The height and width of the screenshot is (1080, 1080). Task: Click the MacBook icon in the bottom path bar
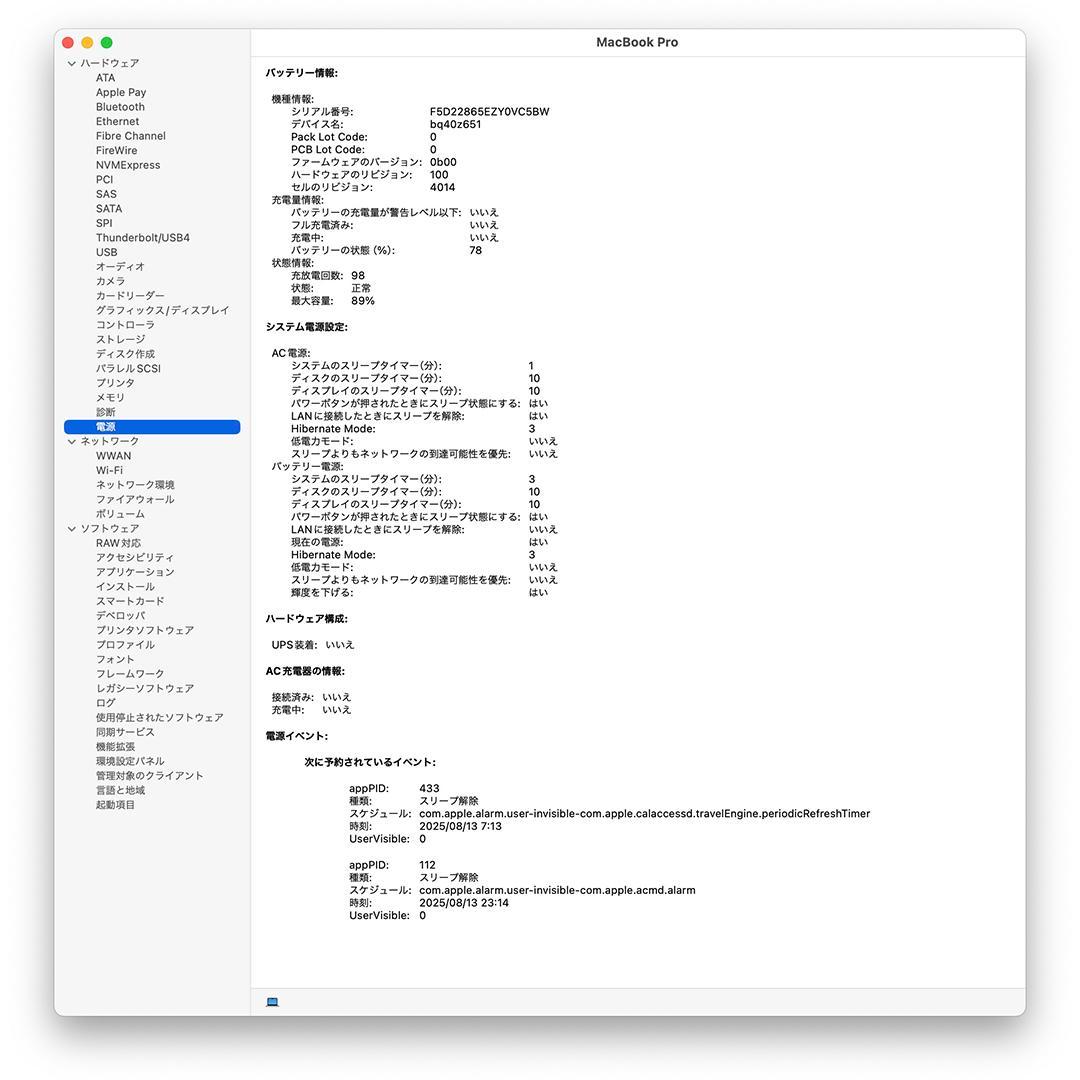click(272, 1002)
